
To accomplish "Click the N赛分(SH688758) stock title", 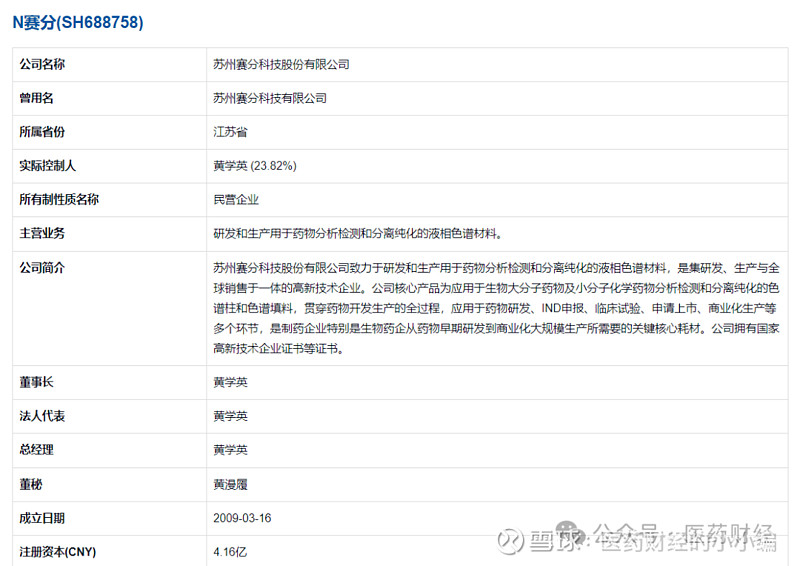I will coord(78,22).
